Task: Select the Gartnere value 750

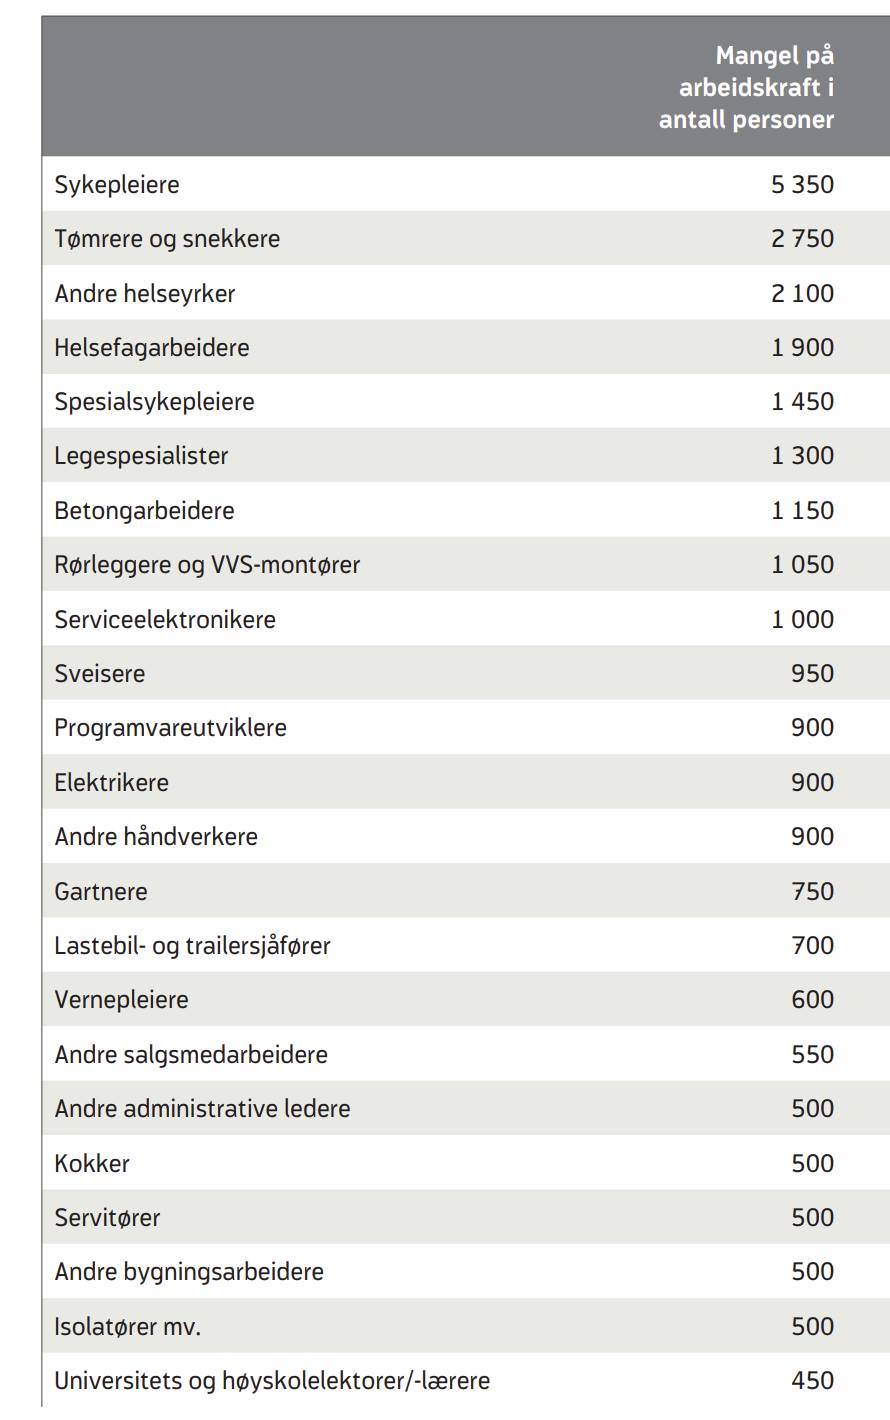Action: point(812,891)
